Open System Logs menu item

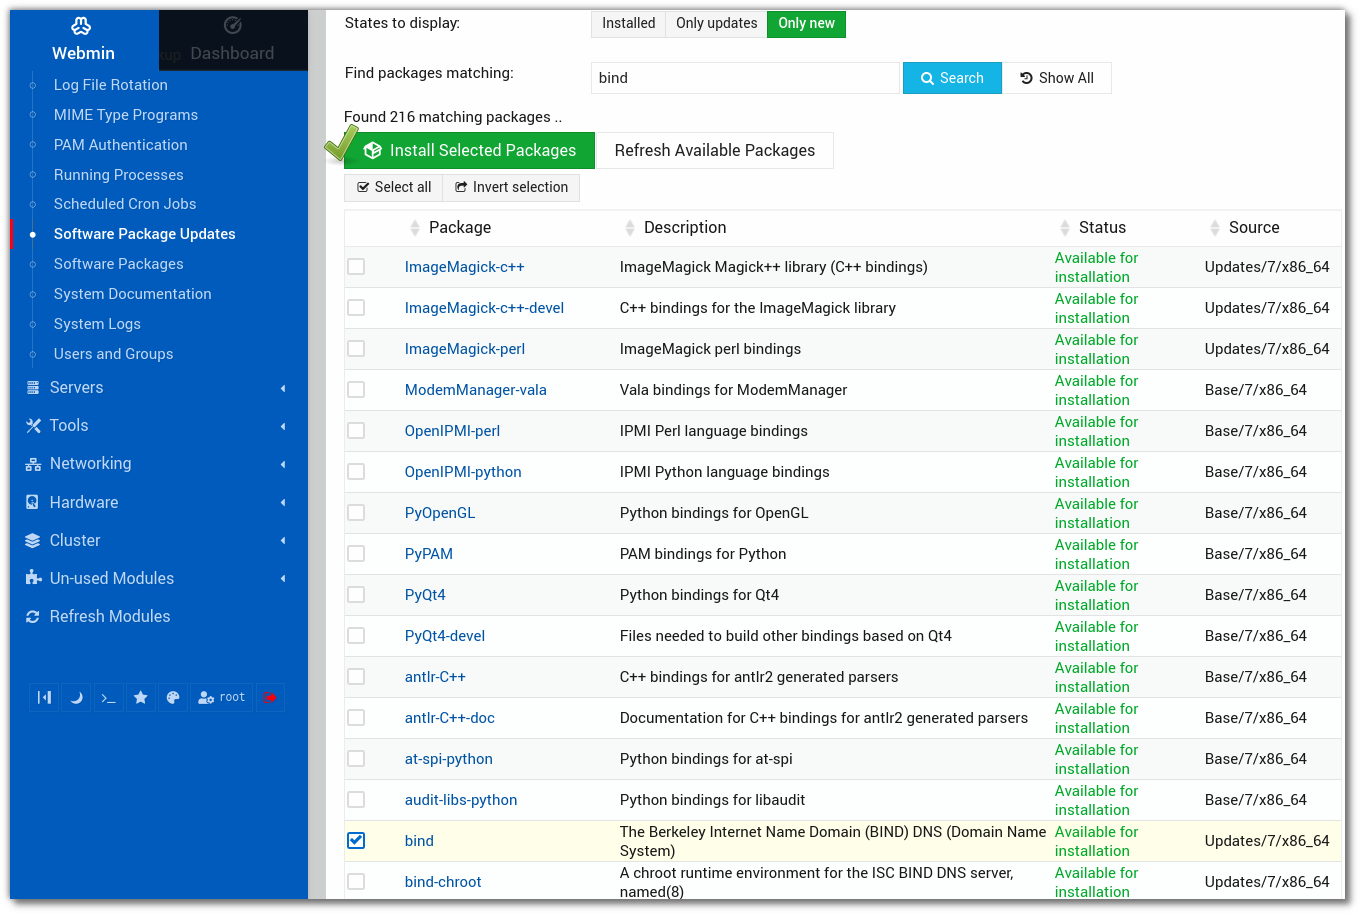pyautogui.click(x=97, y=324)
